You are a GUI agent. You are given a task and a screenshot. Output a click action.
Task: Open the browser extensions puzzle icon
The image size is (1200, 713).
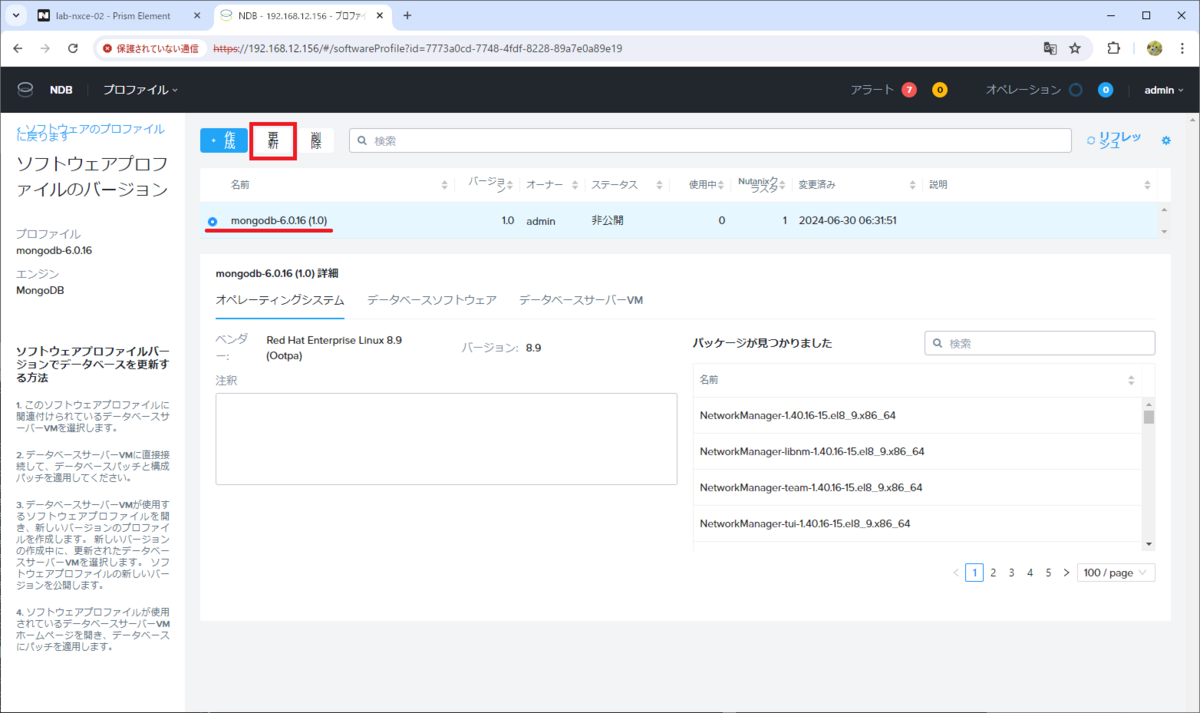(x=1113, y=48)
